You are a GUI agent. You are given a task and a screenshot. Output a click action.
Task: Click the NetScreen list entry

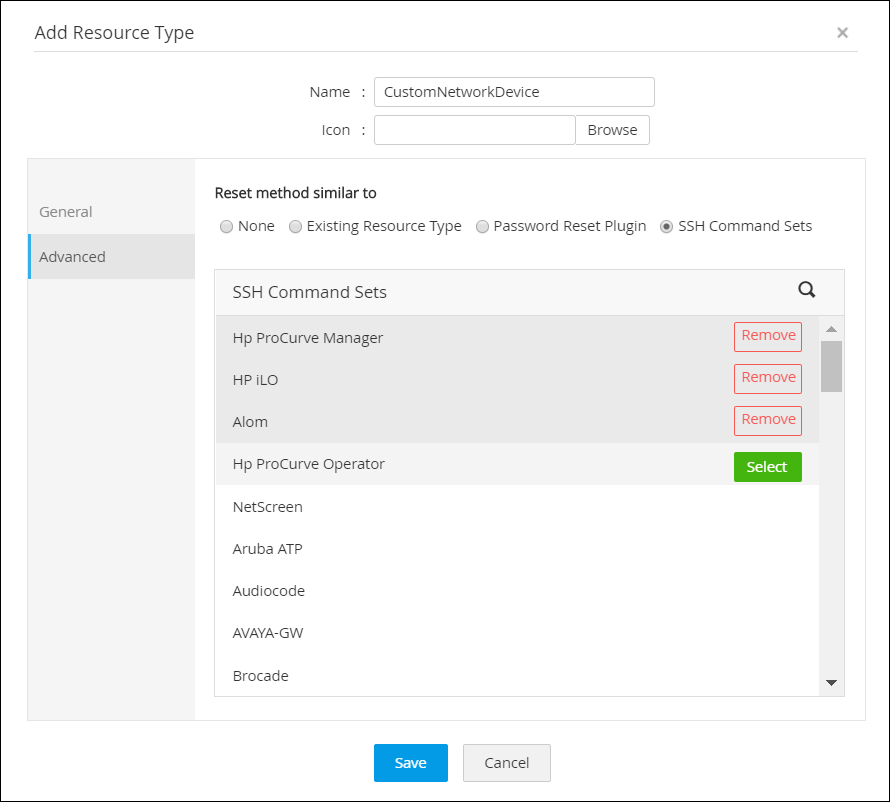pos(267,507)
